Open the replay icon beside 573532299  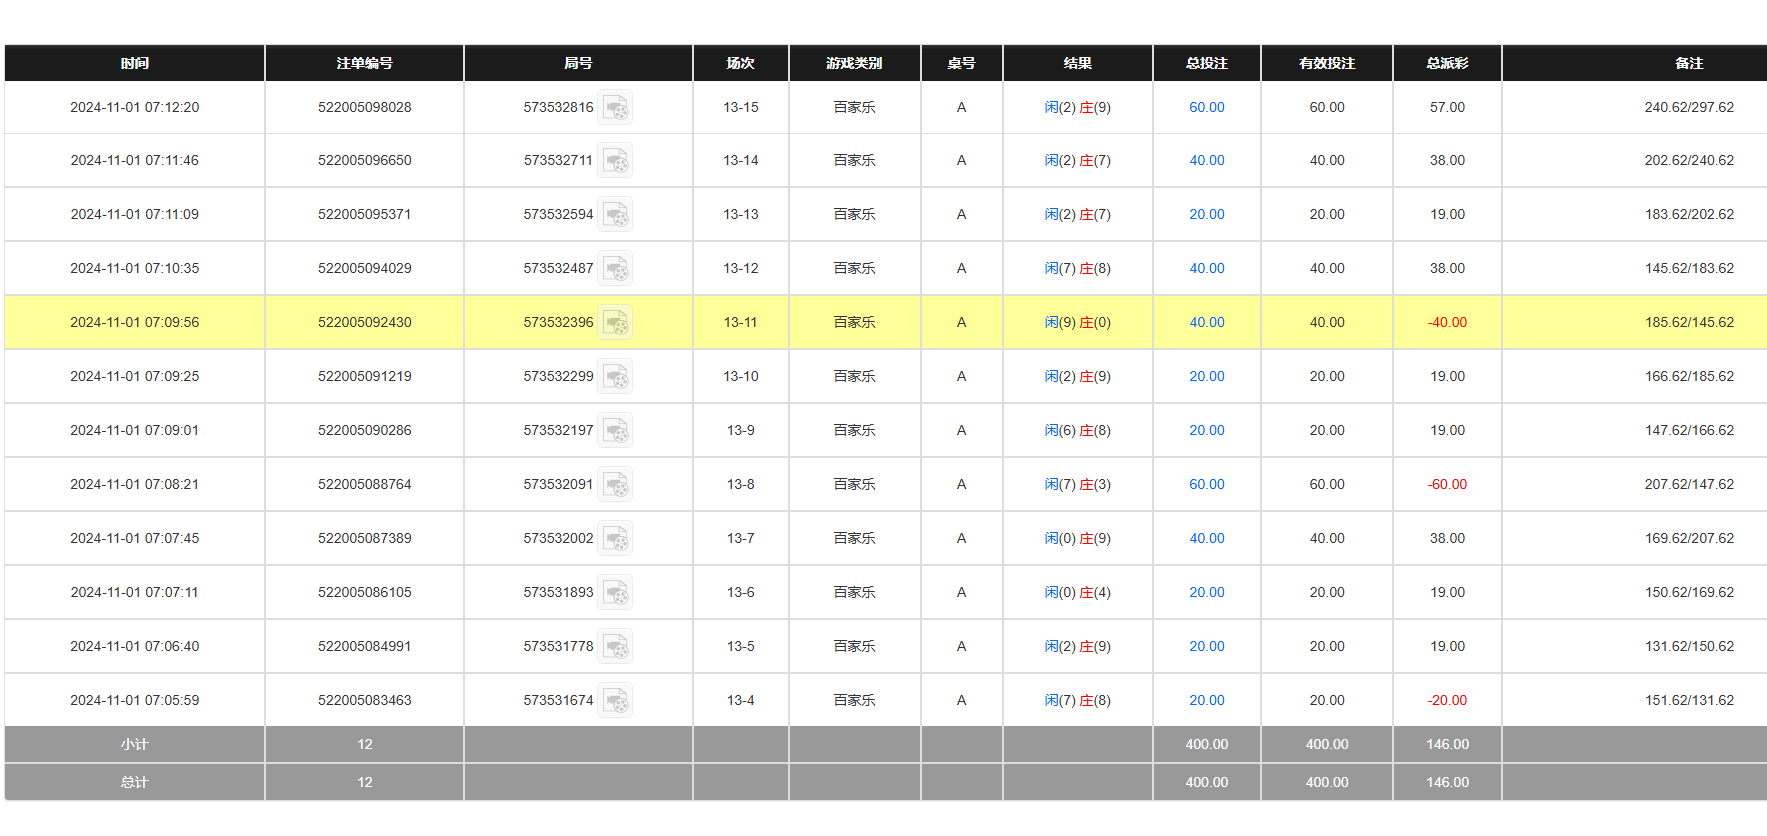pos(615,377)
